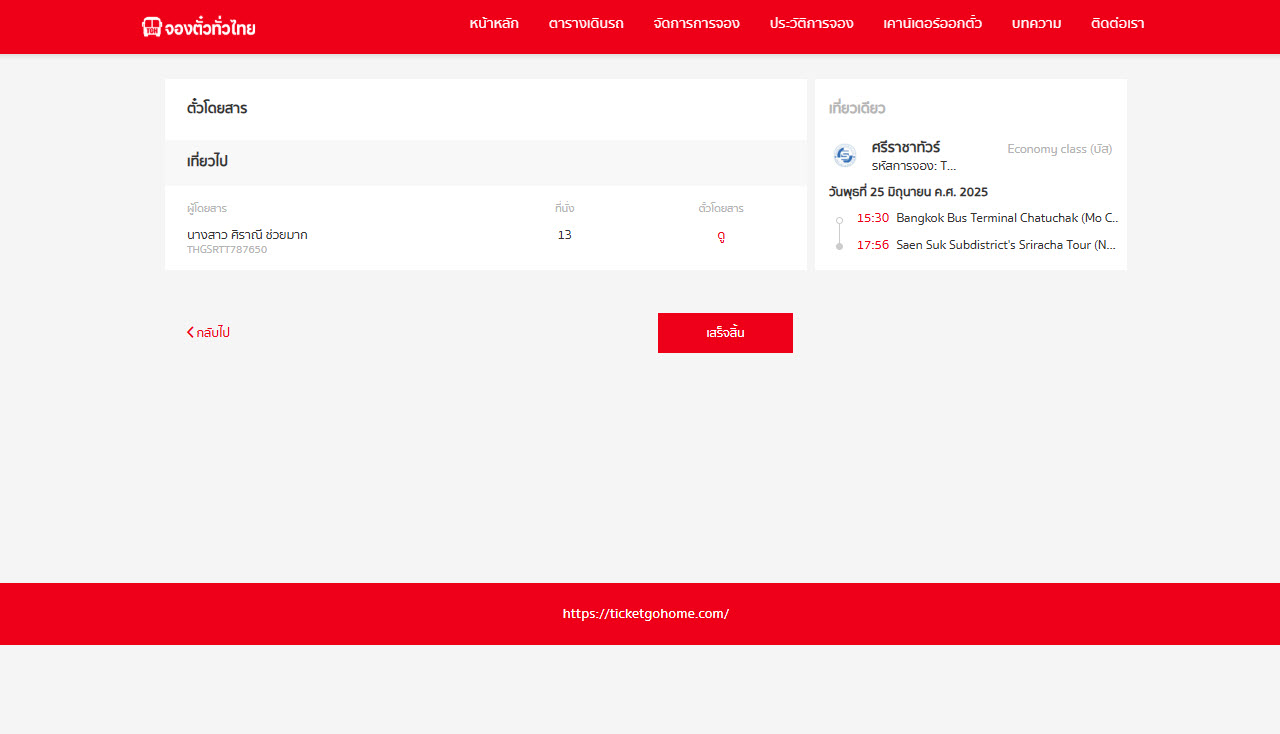Image resolution: width=1280 pixels, height=734 pixels.
Task: Go to ติดต่อเรา contact page
Action: (x=1117, y=24)
